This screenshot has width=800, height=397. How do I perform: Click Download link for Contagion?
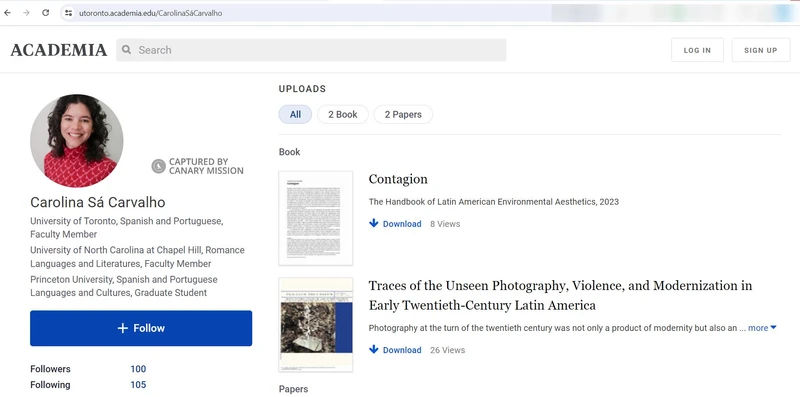(x=402, y=224)
